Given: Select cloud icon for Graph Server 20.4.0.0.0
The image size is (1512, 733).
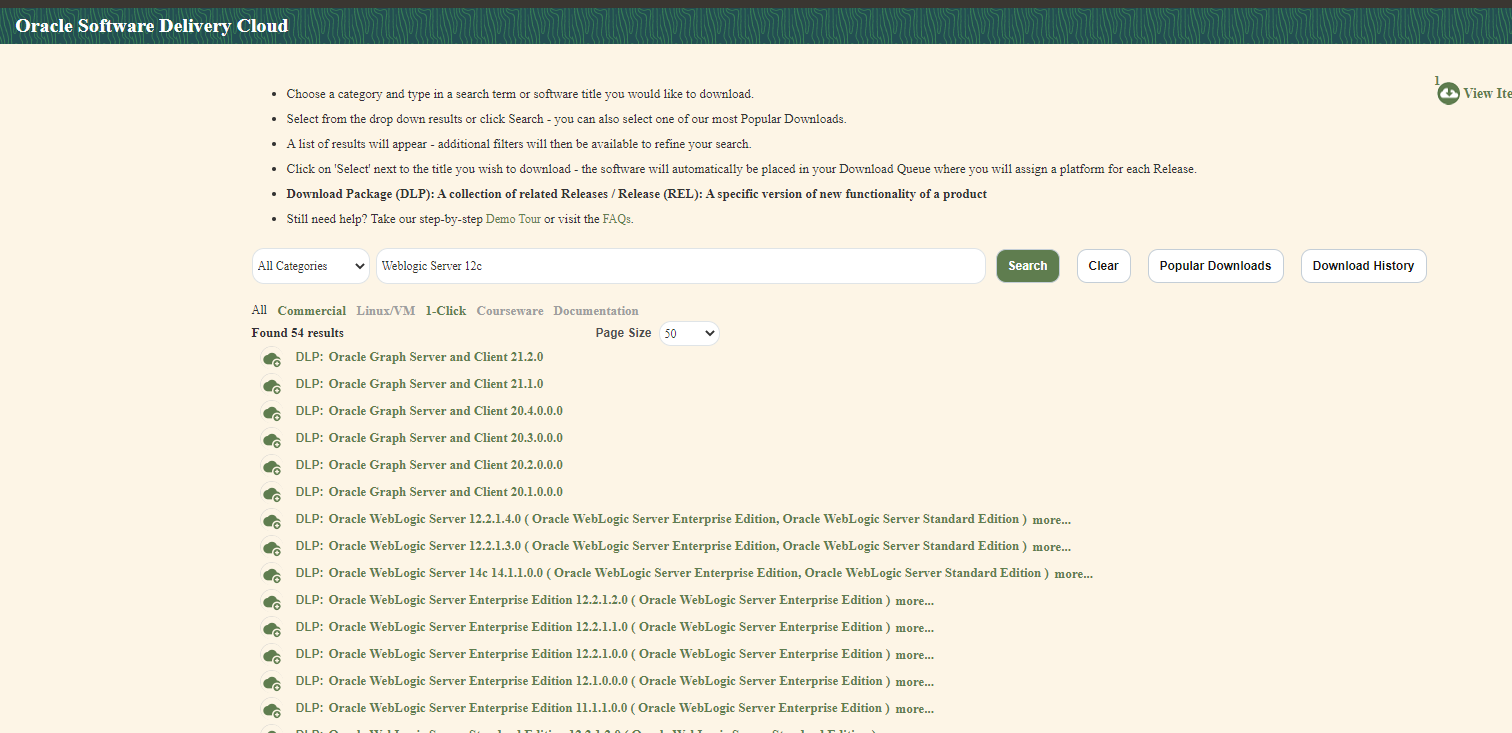Looking at the screenshot, I should tap(271, 413).
